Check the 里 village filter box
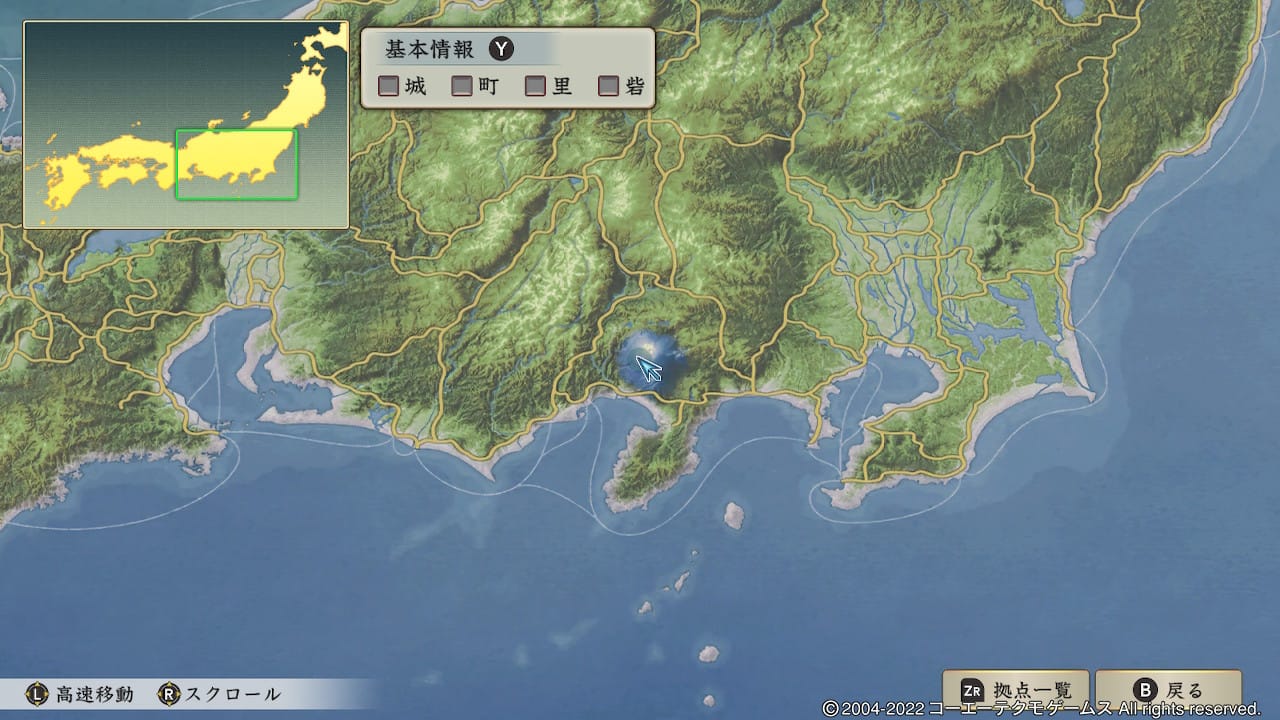1280x720 pixels. [534, 86]
